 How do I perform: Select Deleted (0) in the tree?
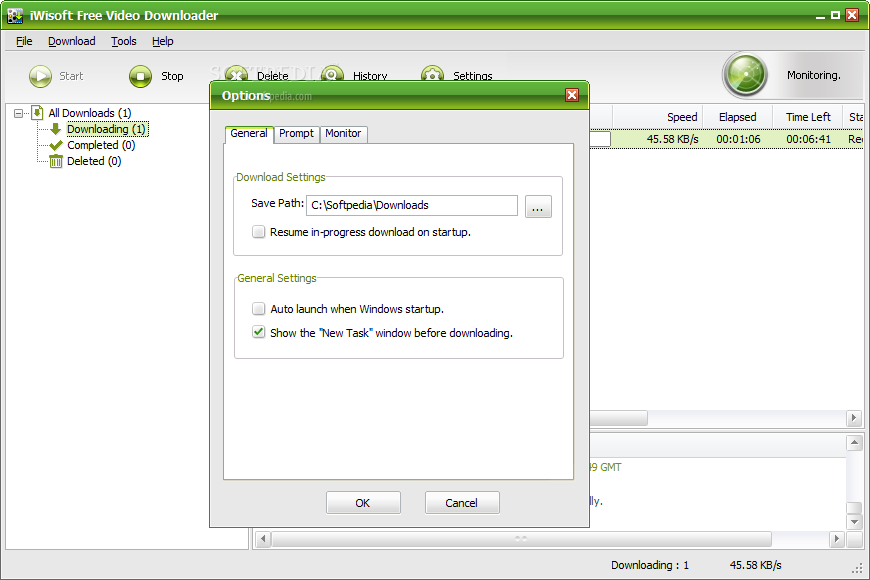coord(94,162)
